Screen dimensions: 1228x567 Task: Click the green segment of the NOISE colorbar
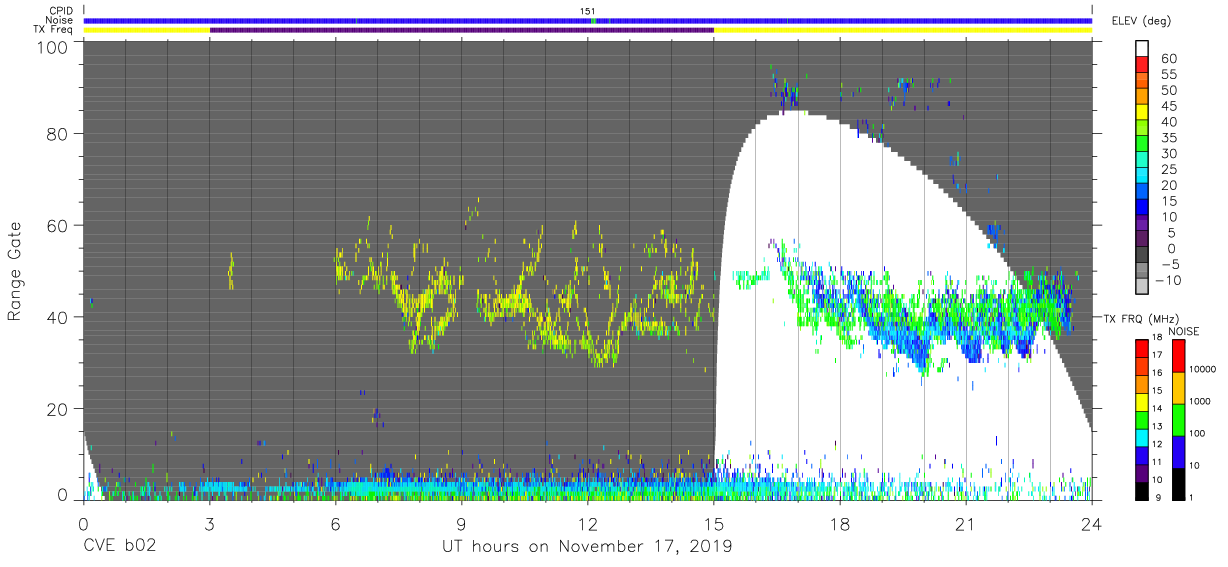pyautogui.click(x=1181, y=419)
